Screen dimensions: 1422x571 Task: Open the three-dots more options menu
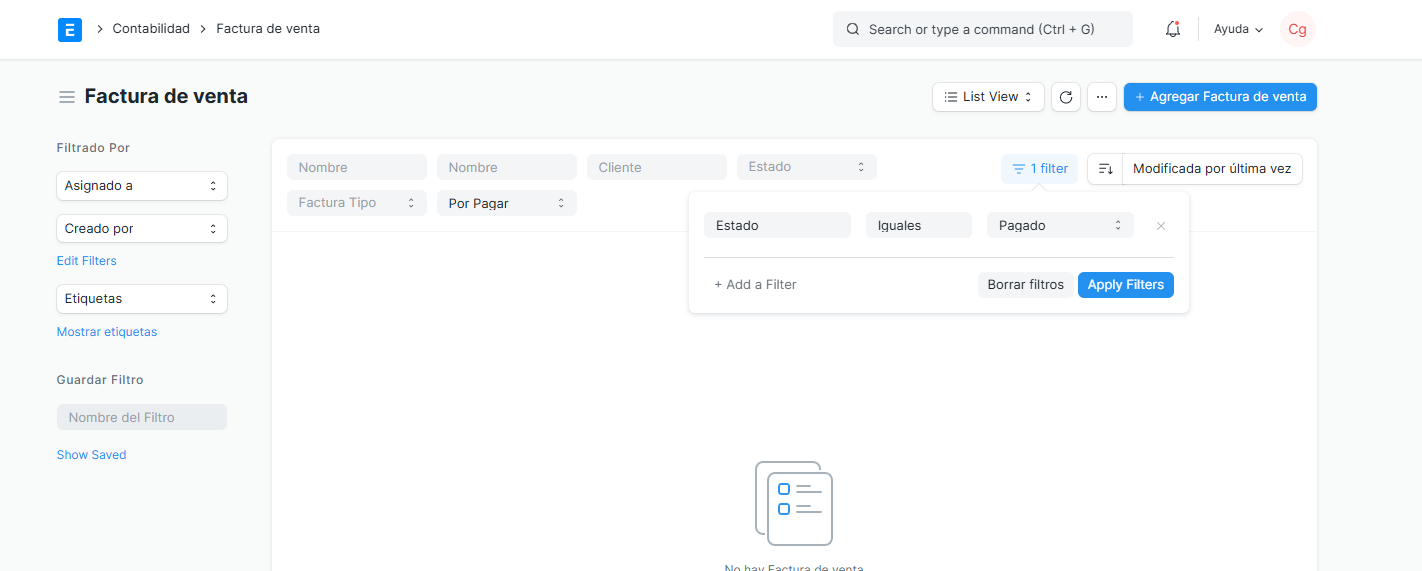pyautogui.click(x=1102, y=97)
